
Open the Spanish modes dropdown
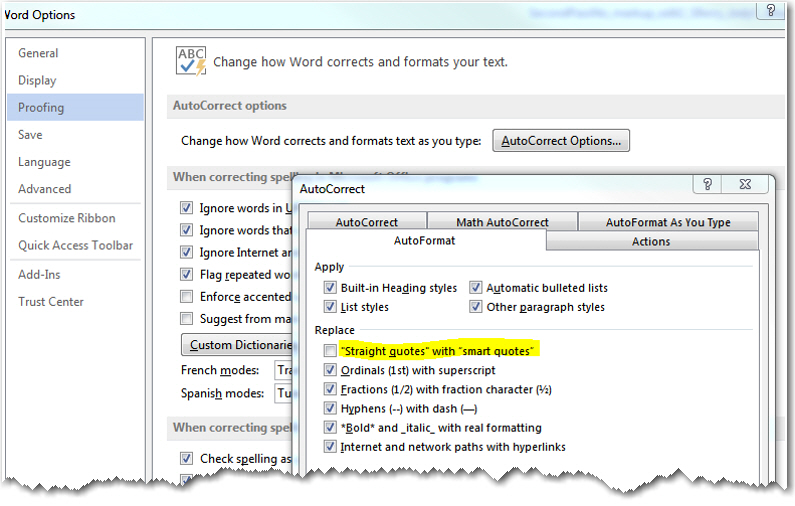click(283, 393)
